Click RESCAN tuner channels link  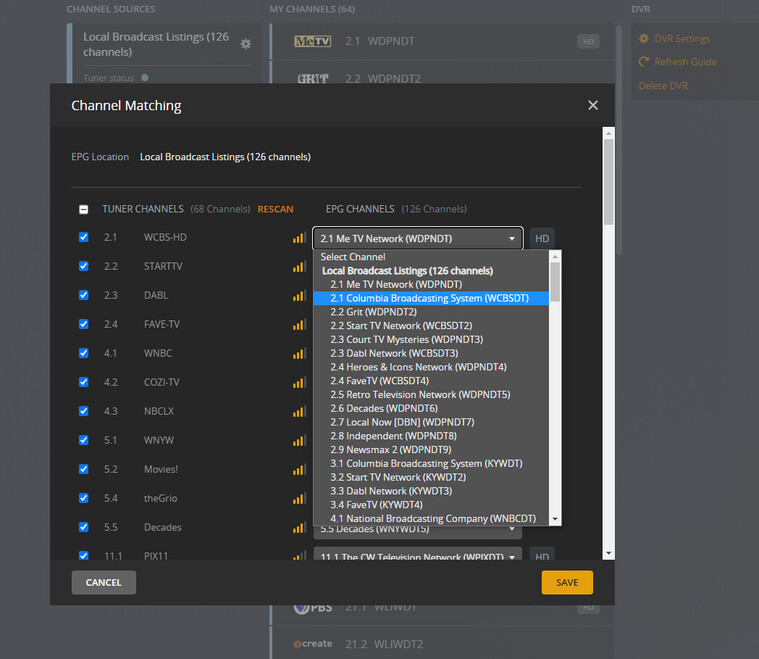pos(275,209)
